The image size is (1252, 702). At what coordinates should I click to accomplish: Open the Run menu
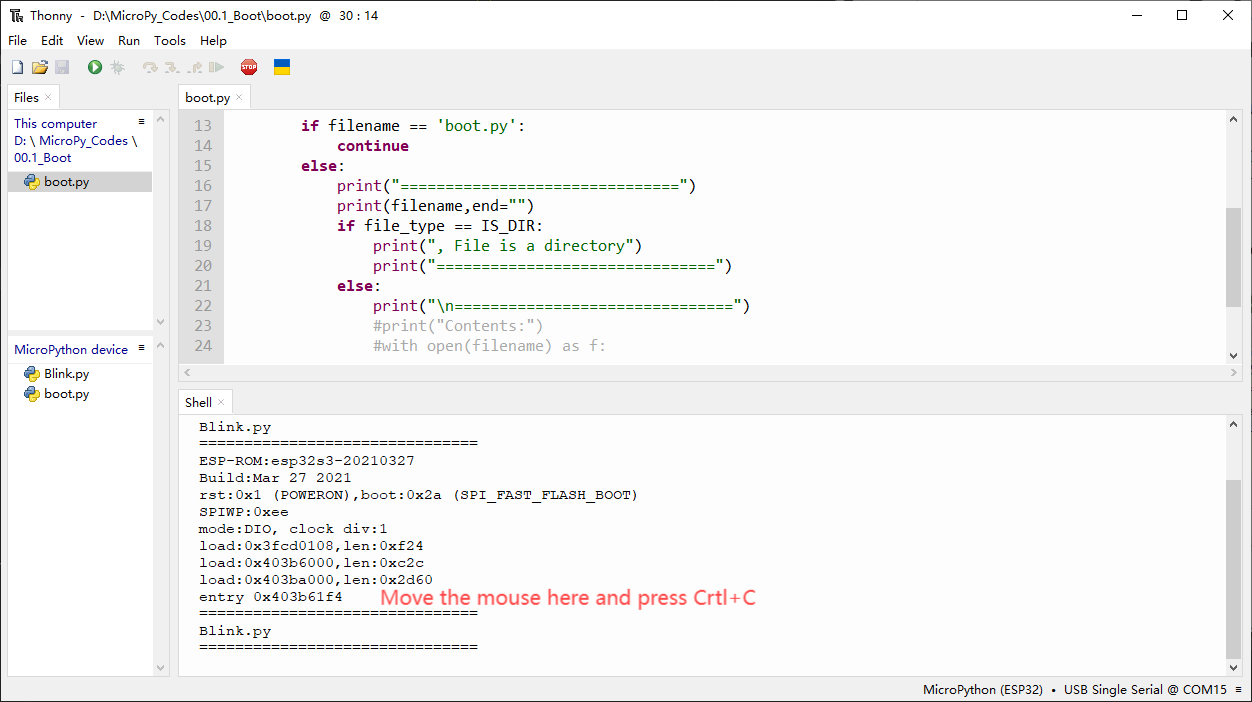(129, 41)
